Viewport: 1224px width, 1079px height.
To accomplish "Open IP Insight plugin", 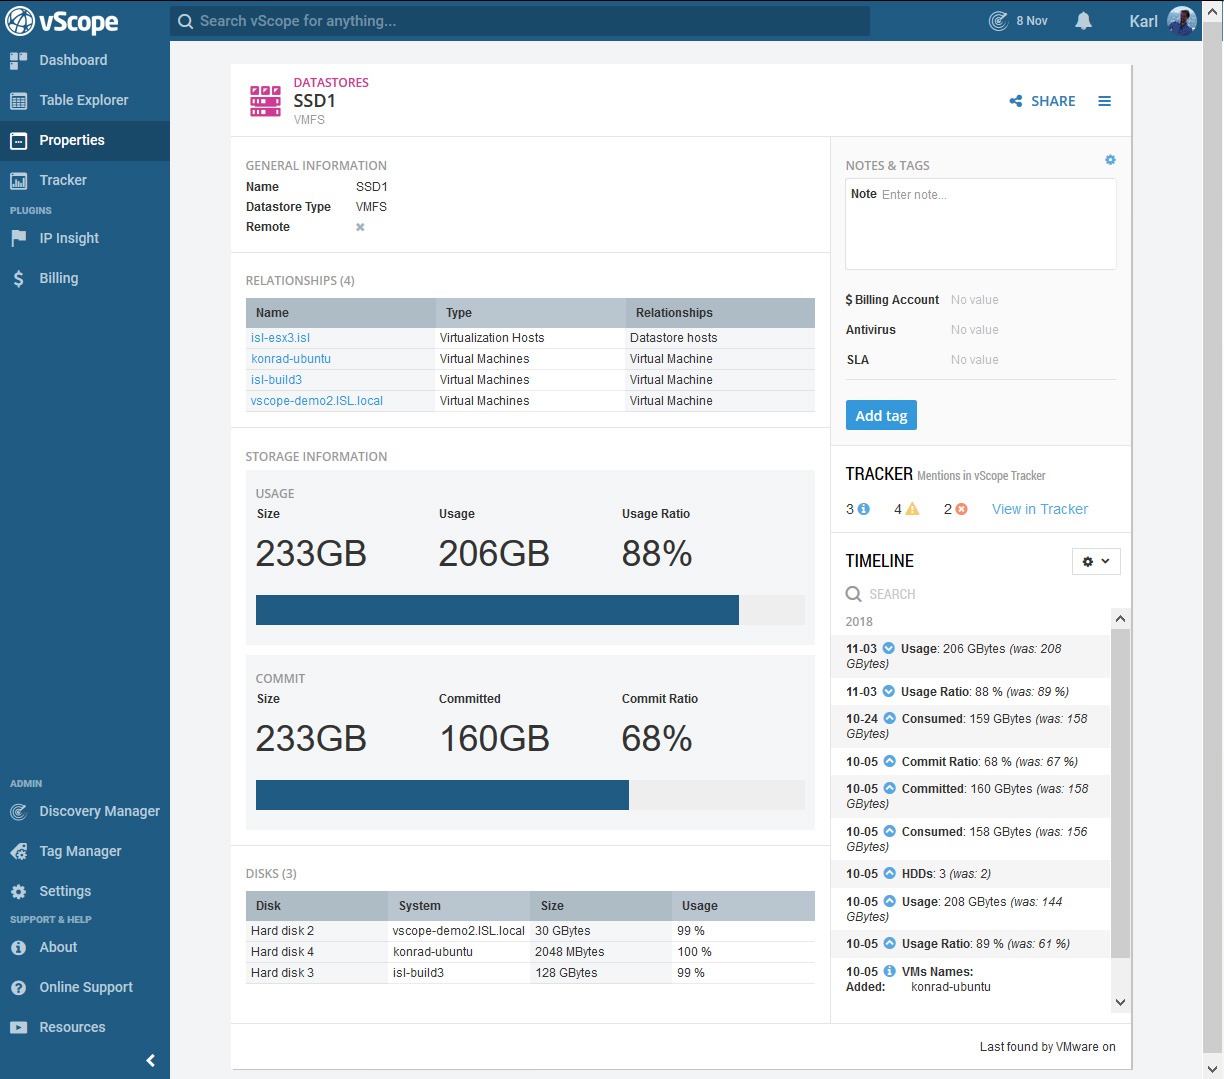I will pos(69,239).
